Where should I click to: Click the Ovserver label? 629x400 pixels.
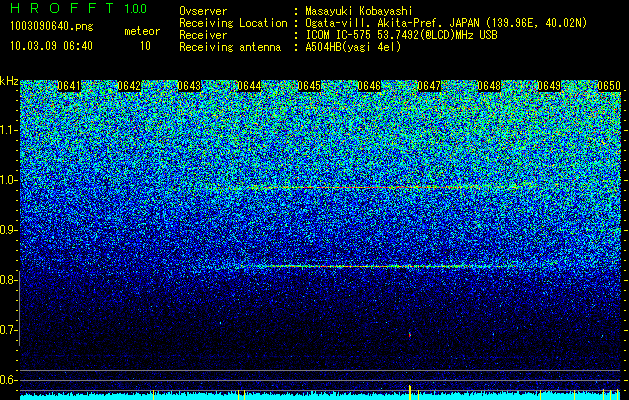point(203,12)
